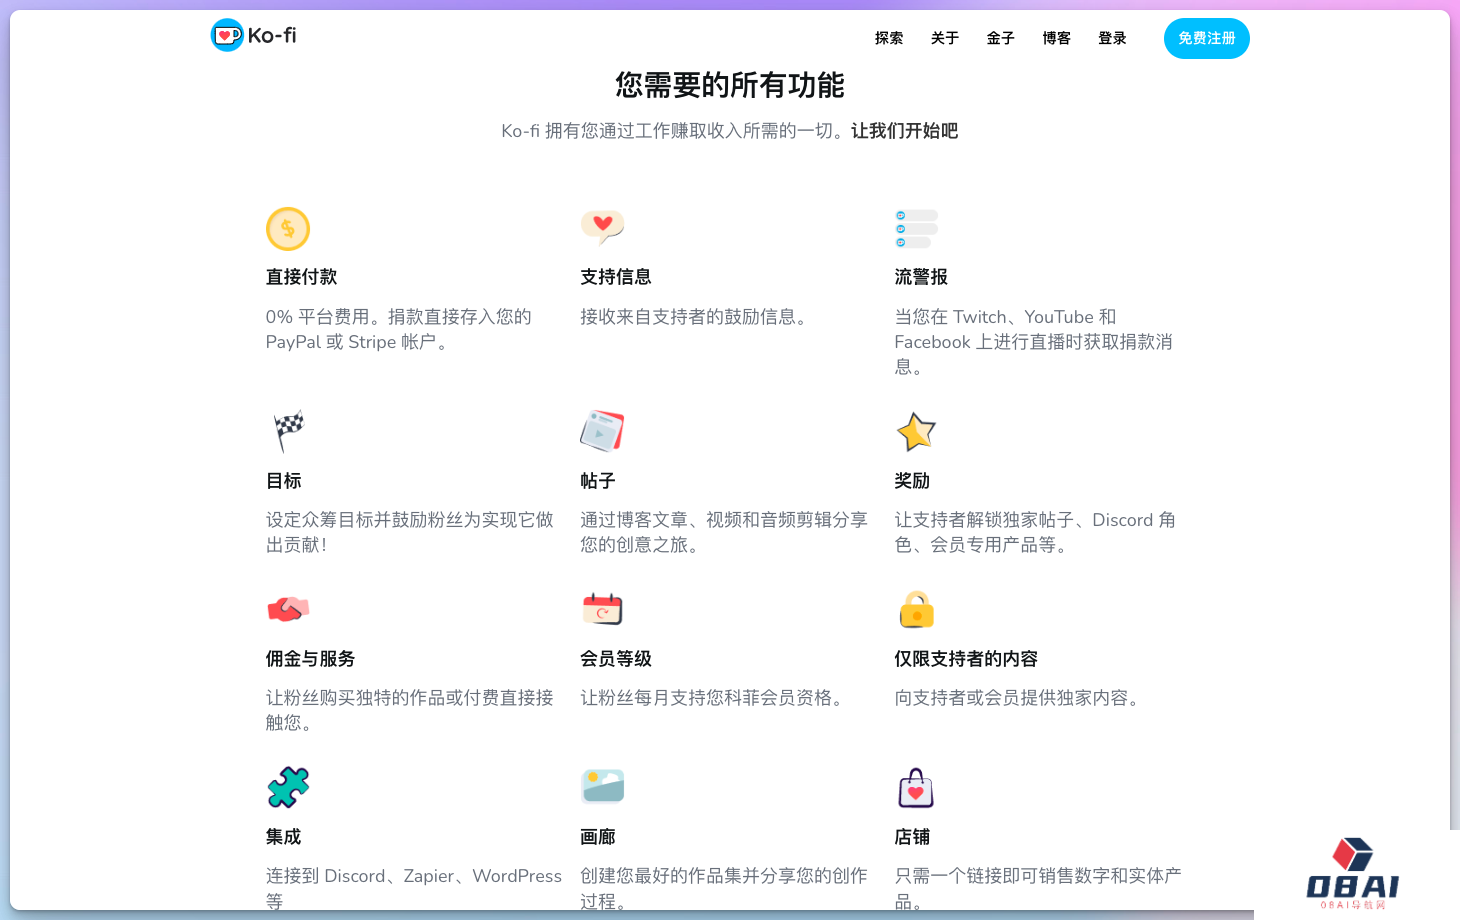Click the yellow padlock icon

[916, 609]
